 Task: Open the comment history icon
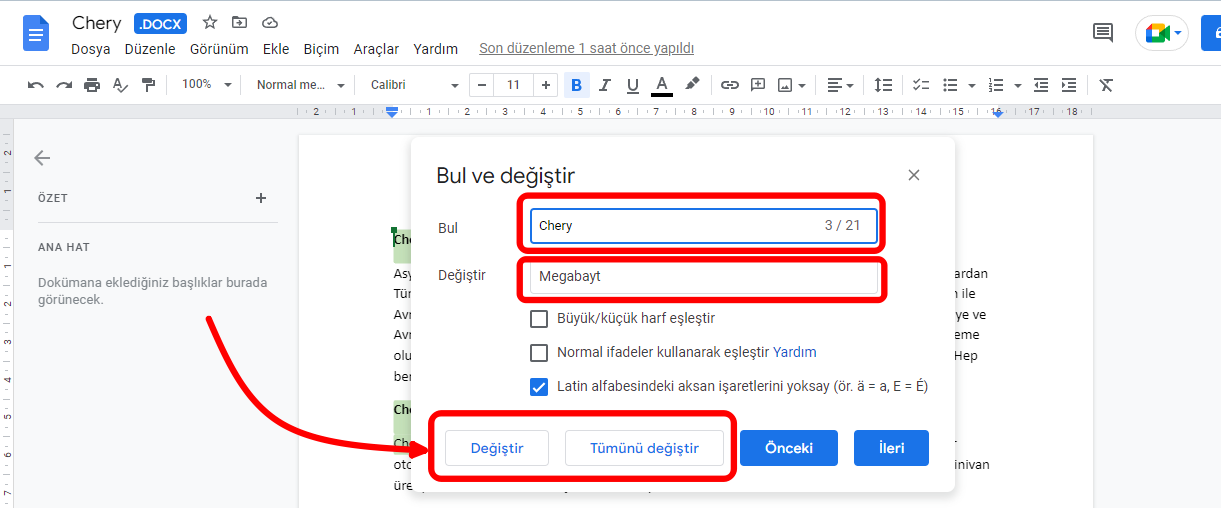point(1103,33)
